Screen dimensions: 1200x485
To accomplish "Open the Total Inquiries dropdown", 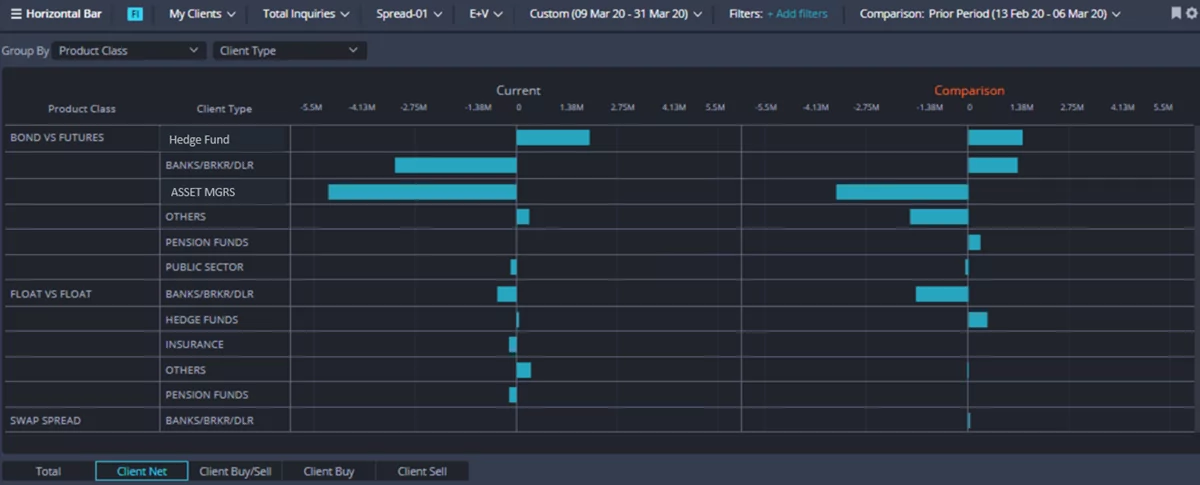I will 306,14.
